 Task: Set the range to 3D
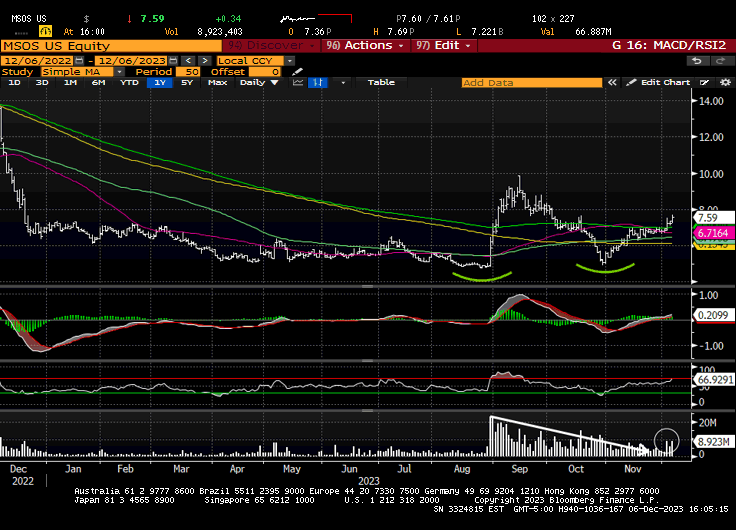coord(42,83)
